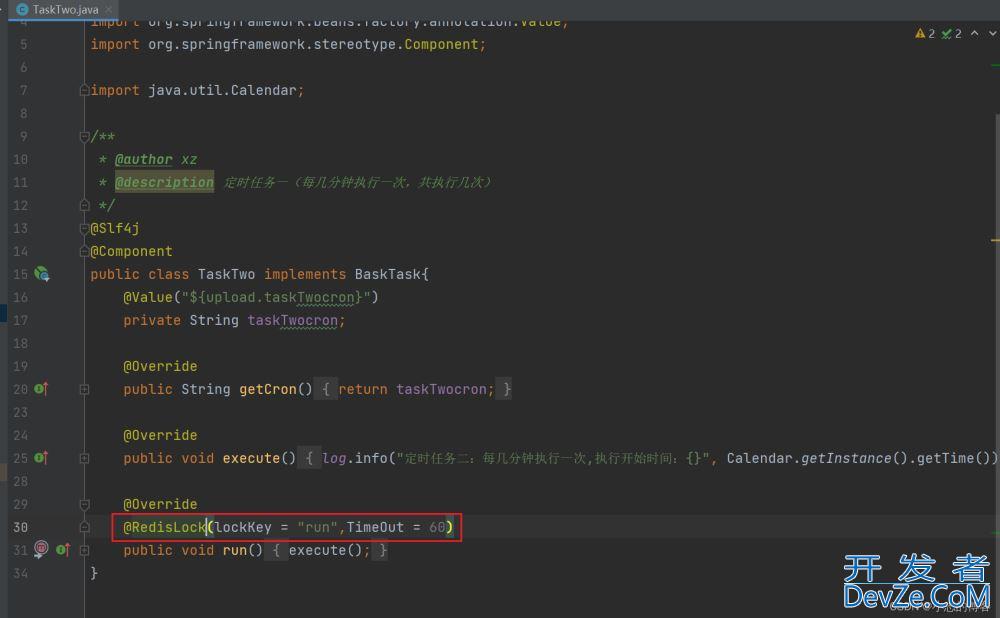Click the @author Javadoc tag
The height and width of the screenshot is (618, 1000).
pyautogui.click(x=143, y=159)
